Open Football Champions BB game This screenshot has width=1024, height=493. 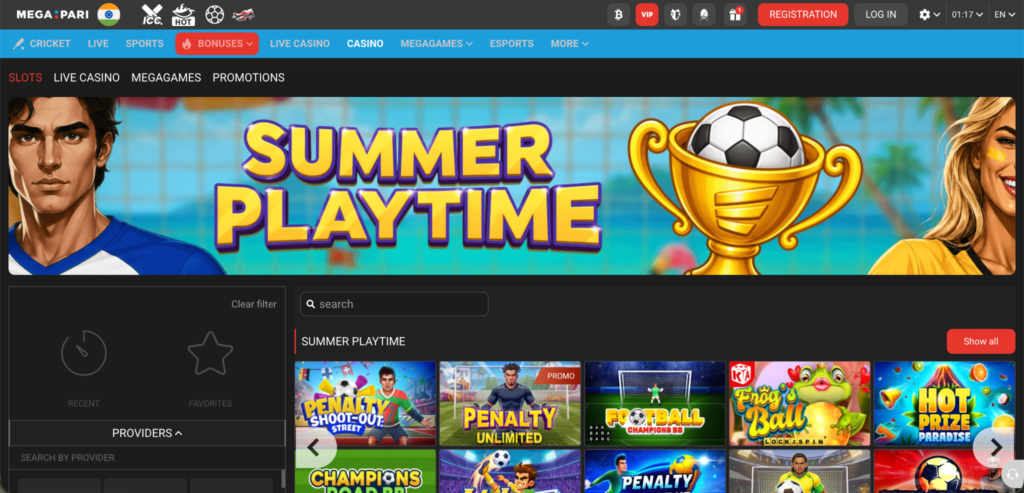[x=655, y=404]
